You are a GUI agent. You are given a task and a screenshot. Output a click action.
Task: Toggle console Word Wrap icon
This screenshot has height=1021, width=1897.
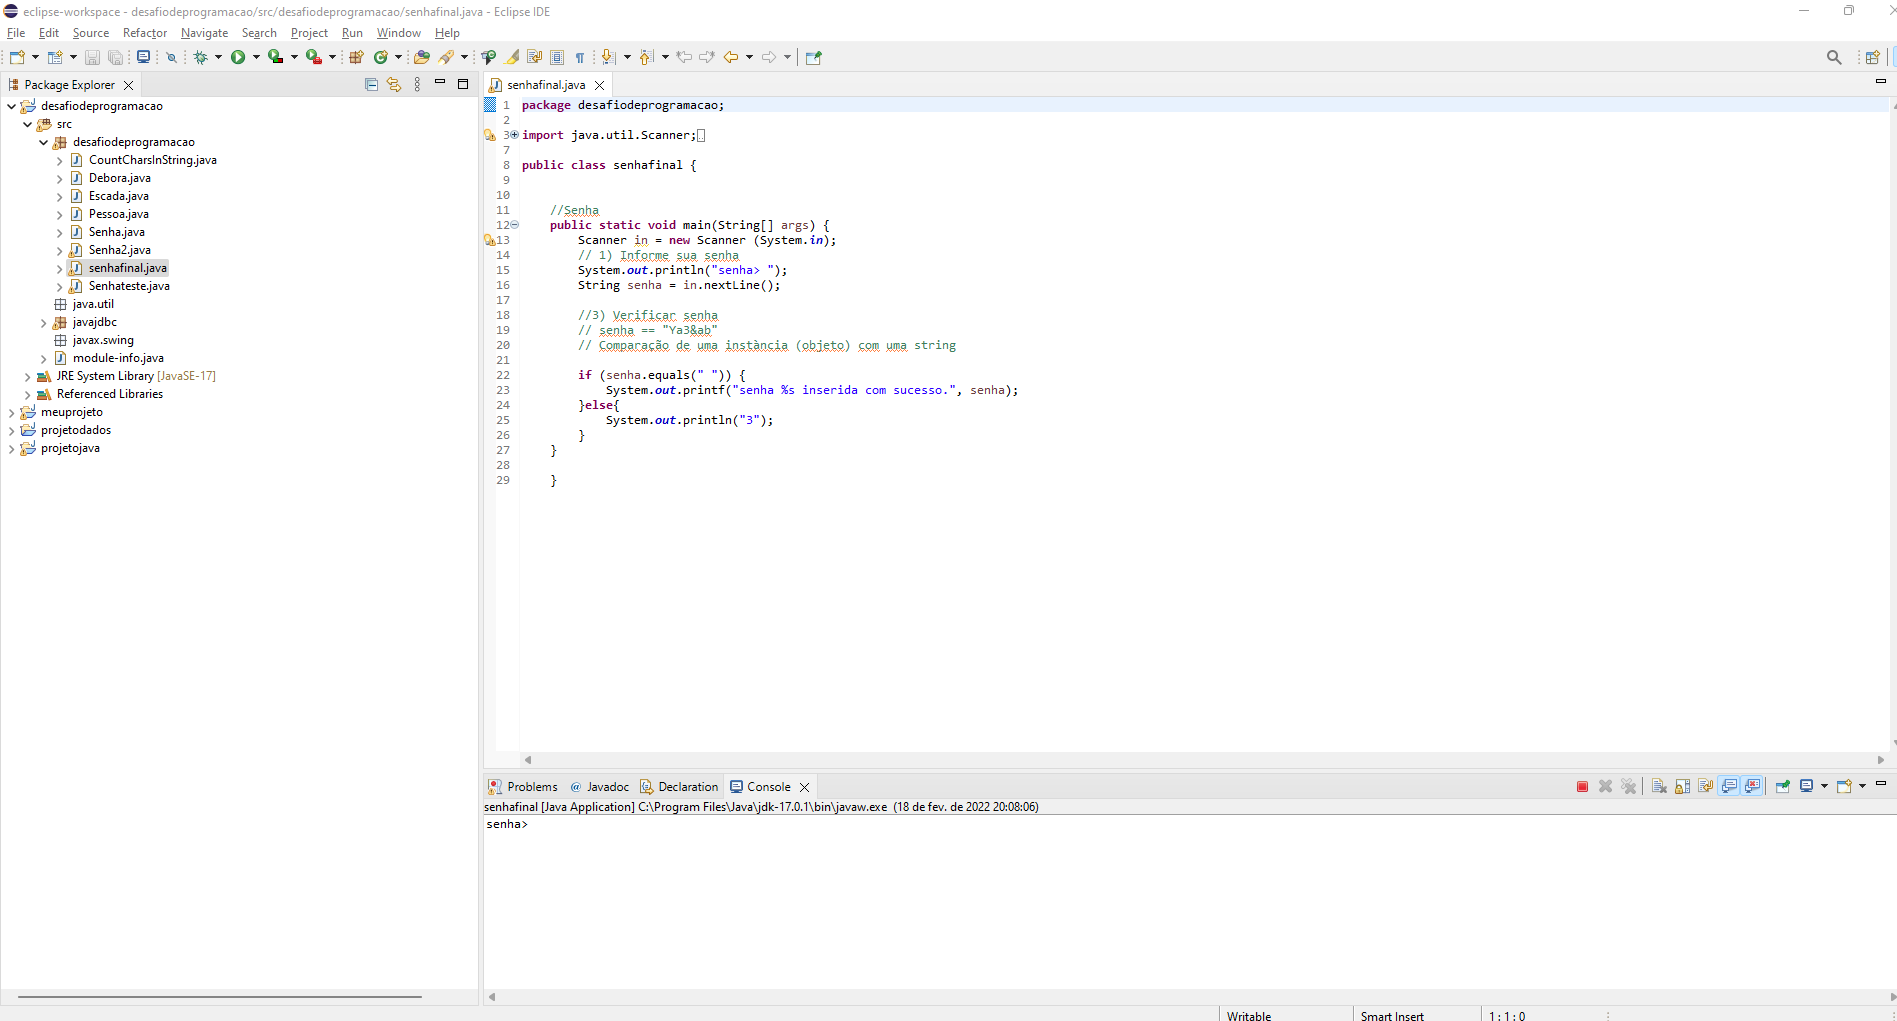[x=1705, y=786]
